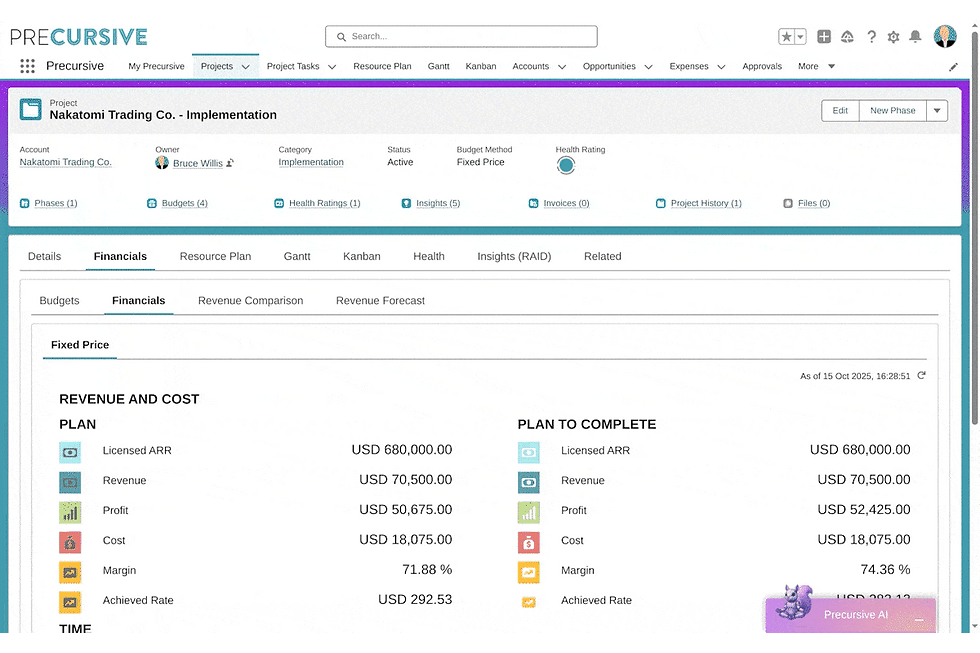Screen dimensions: 980x653
Task: Click the Plan Cost money-bag icon
Action: [70, 542]
